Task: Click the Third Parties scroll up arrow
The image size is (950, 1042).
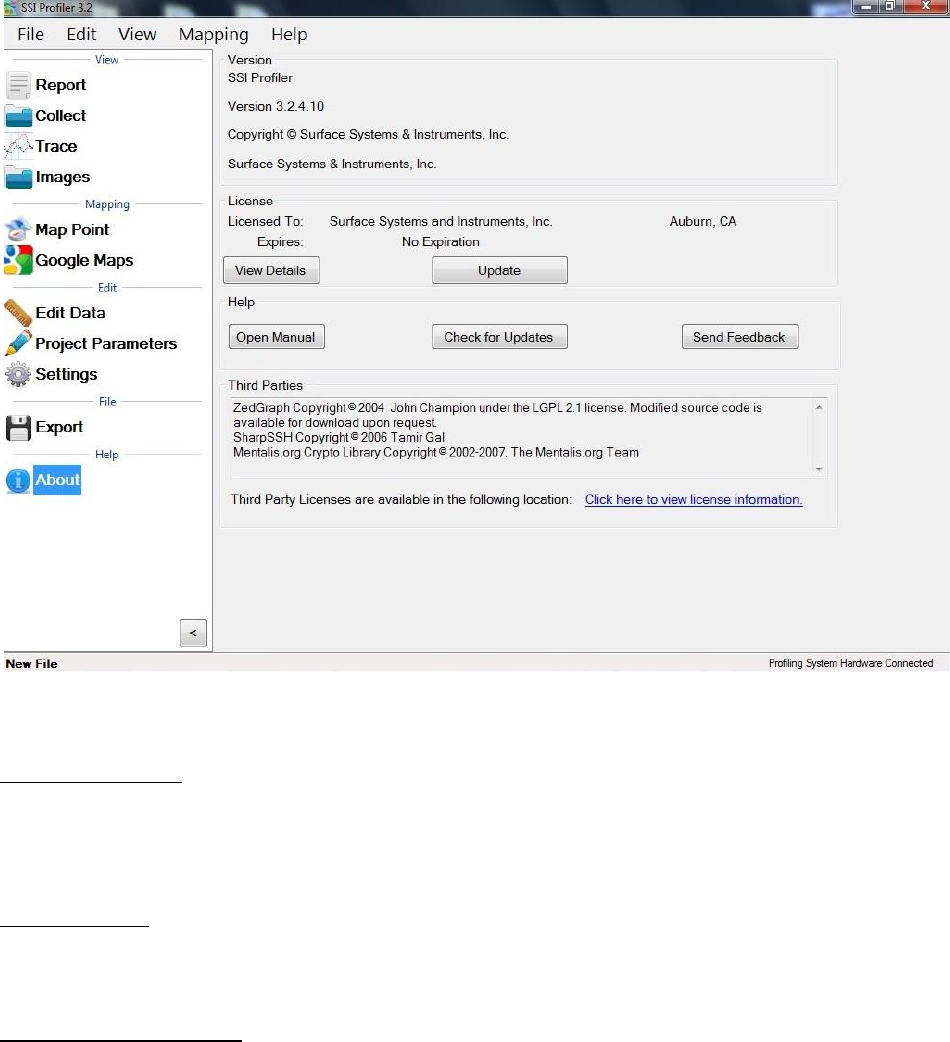Action: [819, 407]
